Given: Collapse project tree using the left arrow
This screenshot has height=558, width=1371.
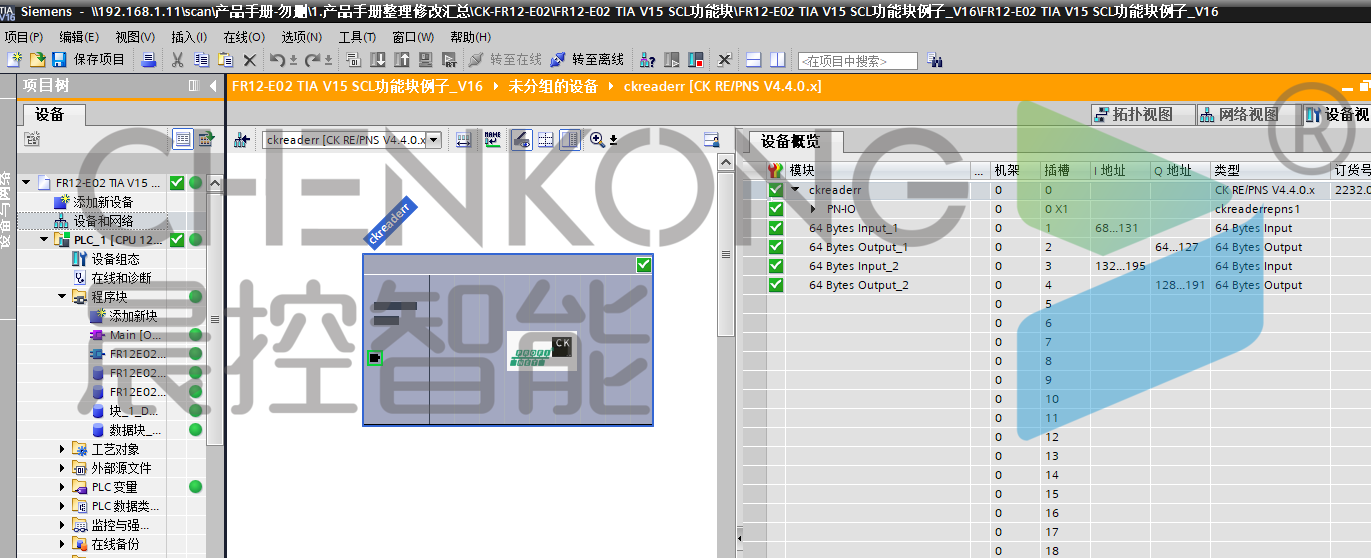Looking at the screenshot, I should (213, 86).
